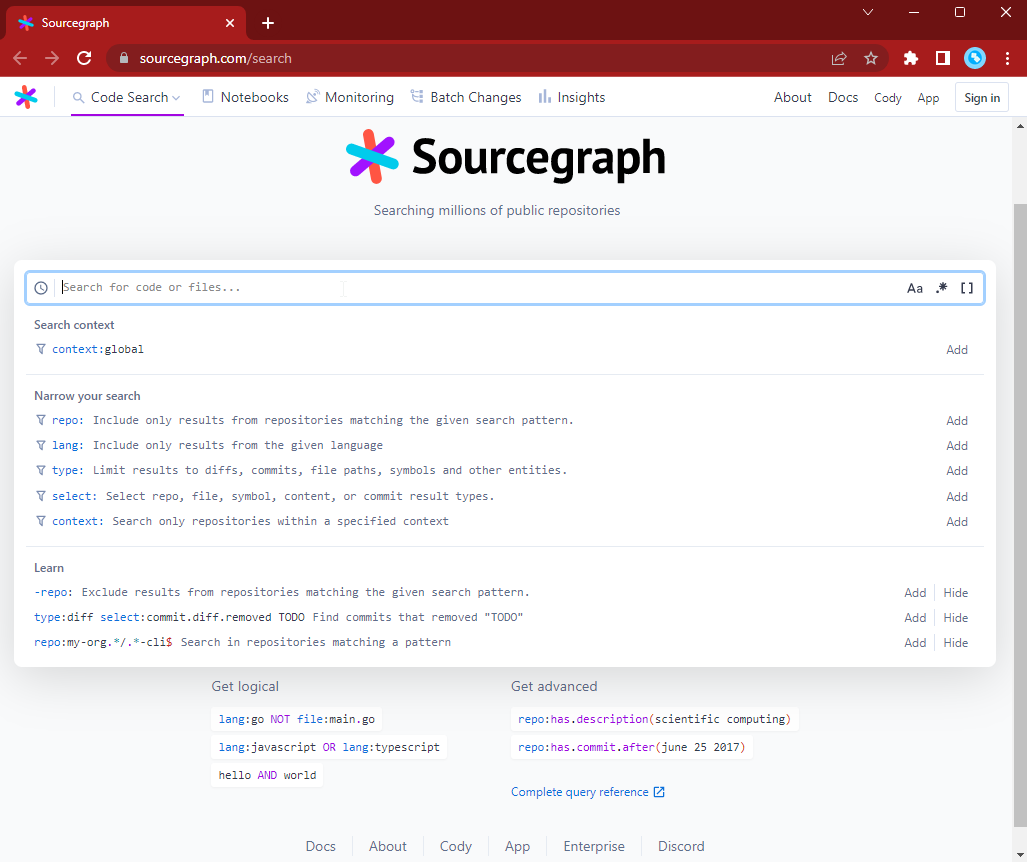Screen dimensions: 1027x862
Task: Open Complete query reference link
Action: pyautogui.click(x=588, y=792)
